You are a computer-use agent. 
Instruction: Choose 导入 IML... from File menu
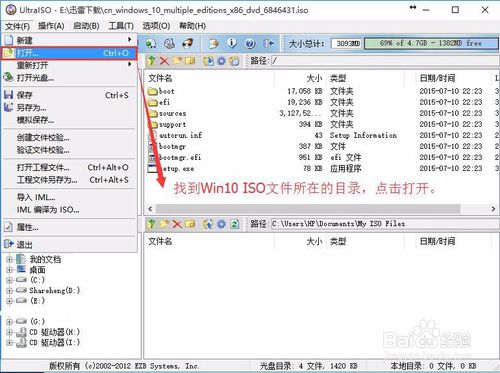[69, 197]
